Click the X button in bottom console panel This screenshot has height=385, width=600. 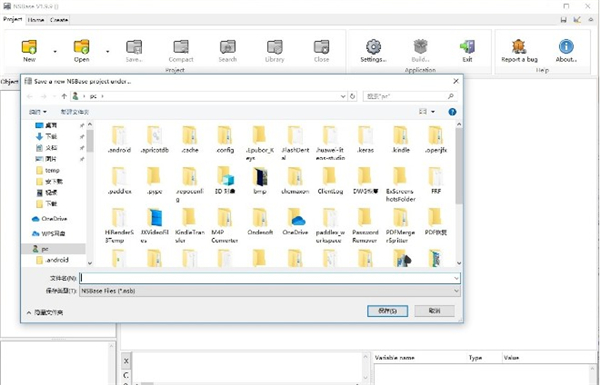coord(126,361)
